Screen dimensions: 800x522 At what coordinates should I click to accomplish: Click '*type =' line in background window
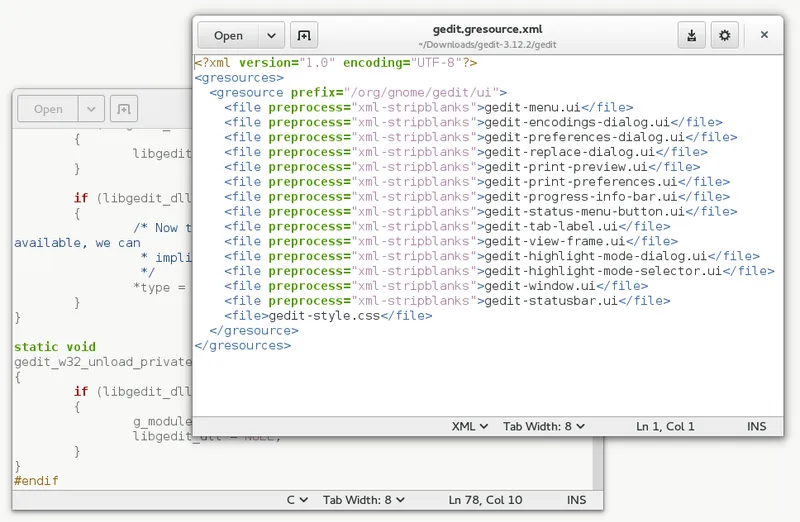(159, 287)
